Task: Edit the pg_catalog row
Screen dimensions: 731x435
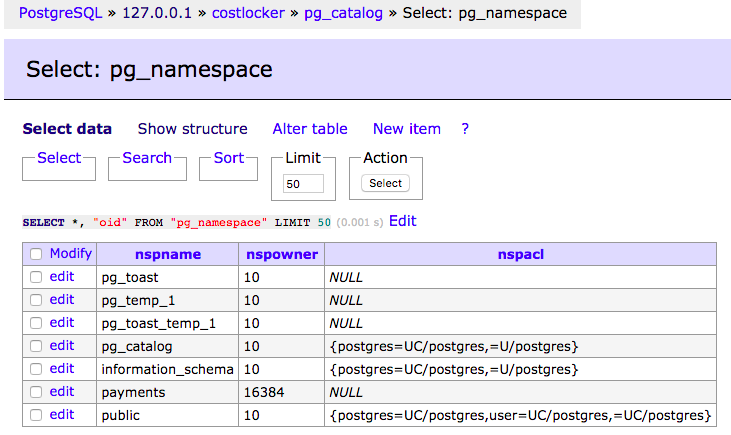Action: [62, 345]
